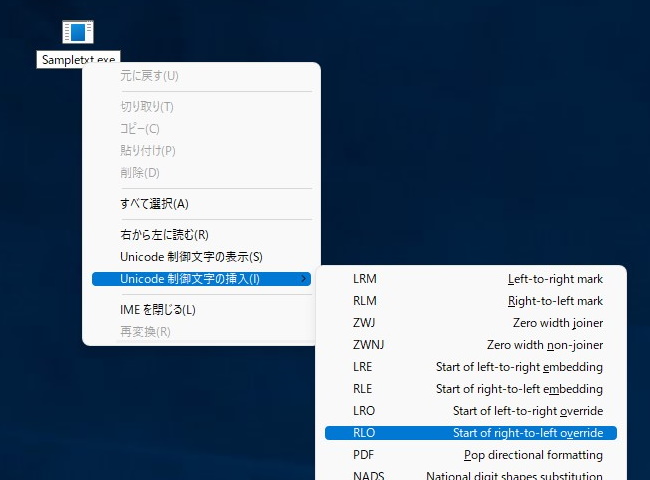The width and height of the screenshot is (650, 480).
Task: Insert NADS National digit shapes substitution
Action: (471, 475)
